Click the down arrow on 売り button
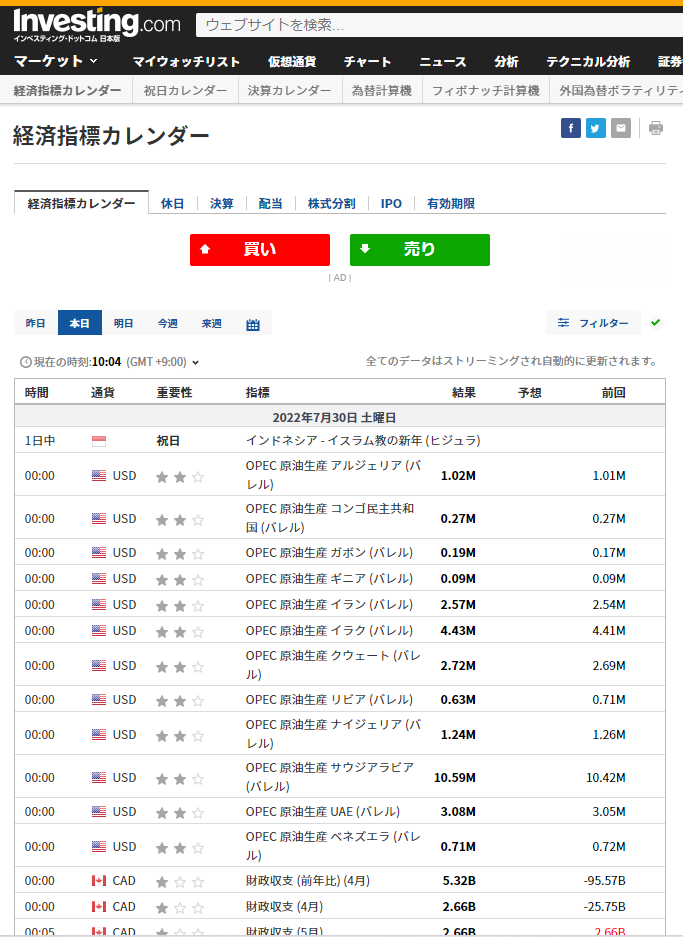This screenshot has width=683, height=937. tap(365, 249)
